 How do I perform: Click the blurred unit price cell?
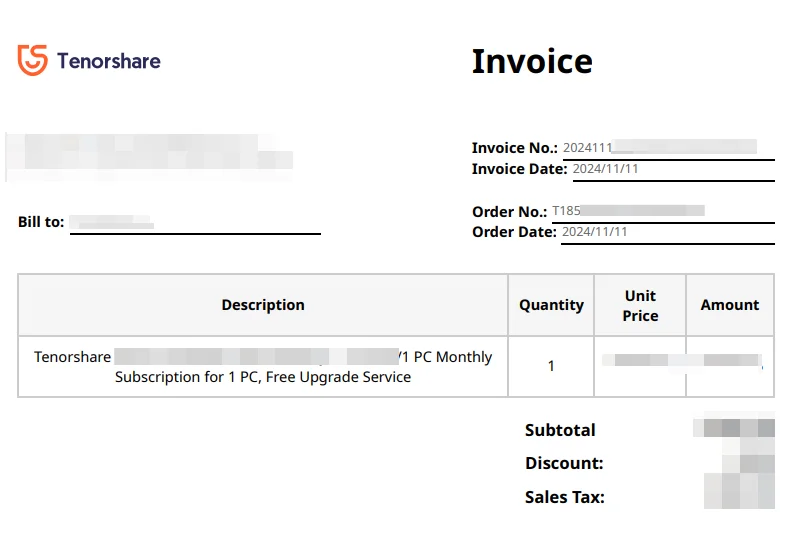point(640,361)
